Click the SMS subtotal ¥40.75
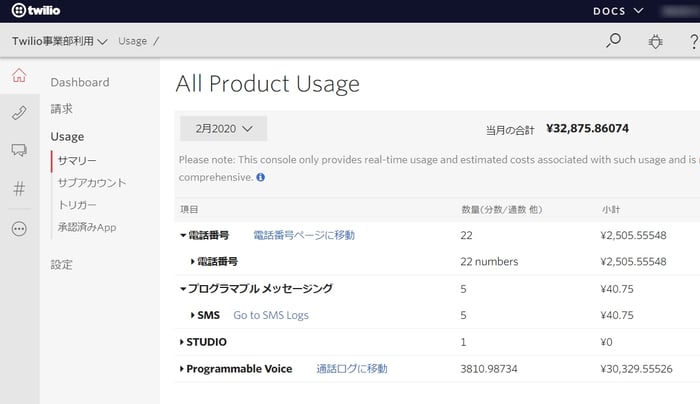 (x=617, y=315)
